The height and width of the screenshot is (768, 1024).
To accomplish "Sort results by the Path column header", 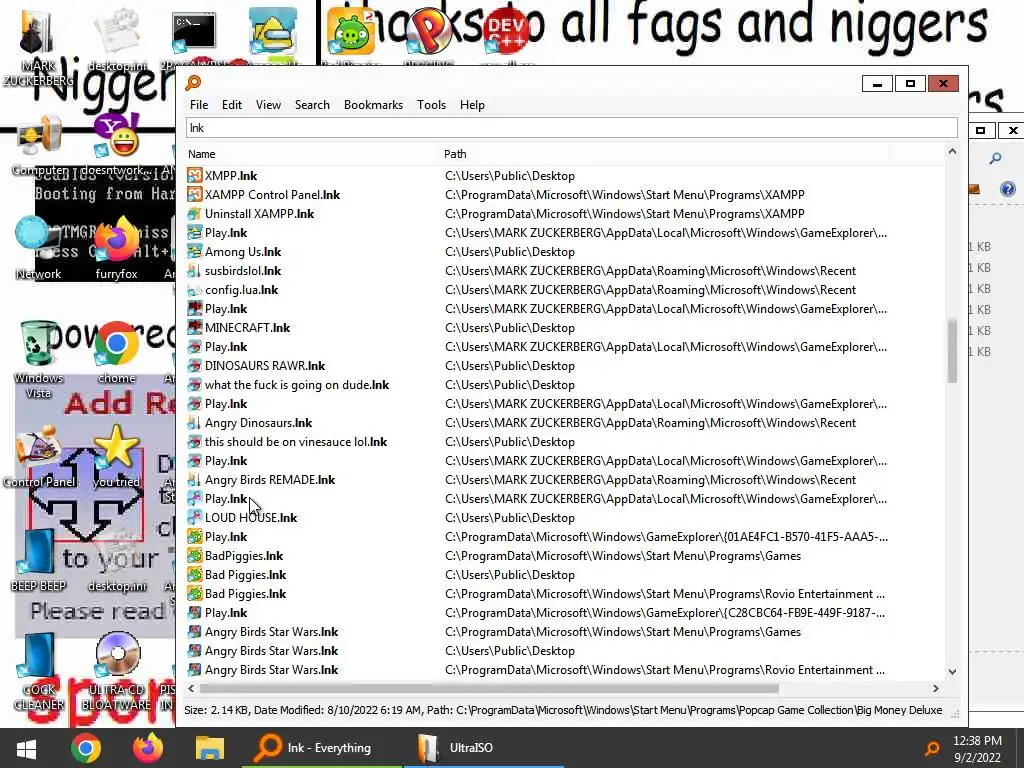I will point(664,154).
